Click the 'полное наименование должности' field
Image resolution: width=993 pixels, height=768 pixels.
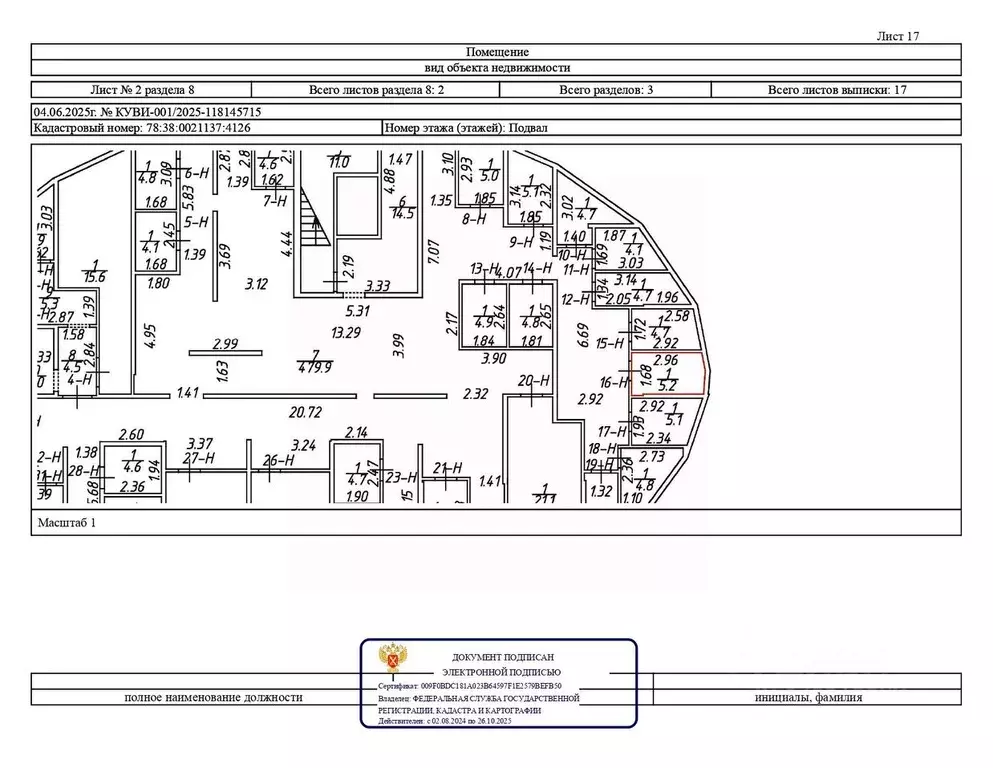click(x=212, y=698)
